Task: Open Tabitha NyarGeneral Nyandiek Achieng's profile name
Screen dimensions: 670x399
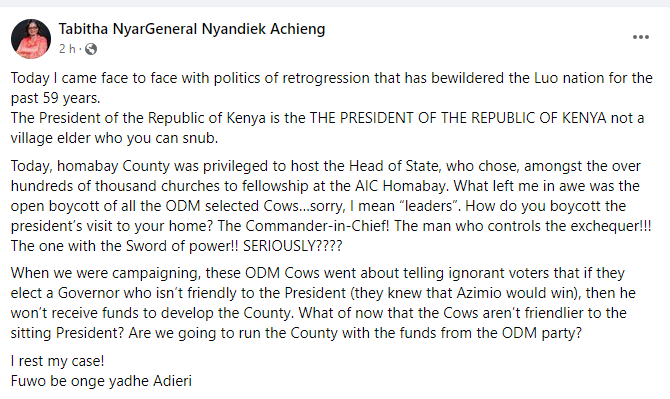Action: tap(192, 29)
